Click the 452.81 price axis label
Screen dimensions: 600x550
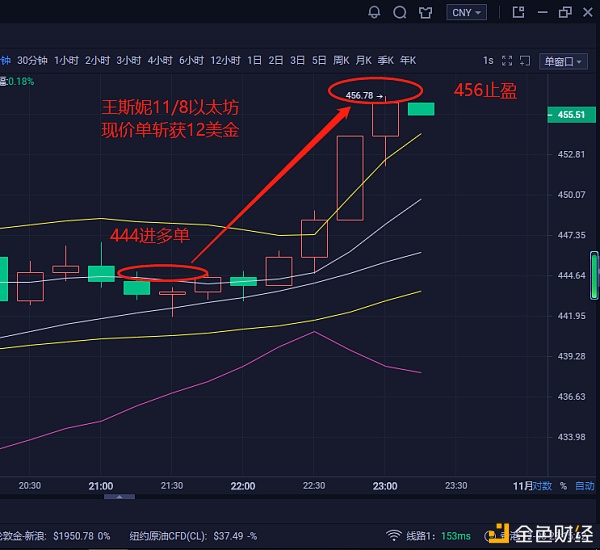[x=571, y=155]
